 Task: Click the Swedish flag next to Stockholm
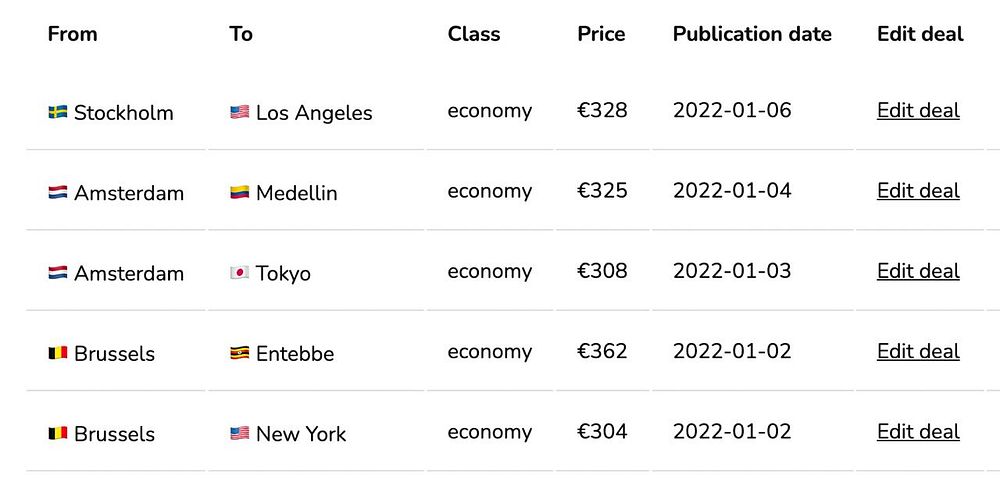click(57, 112)
